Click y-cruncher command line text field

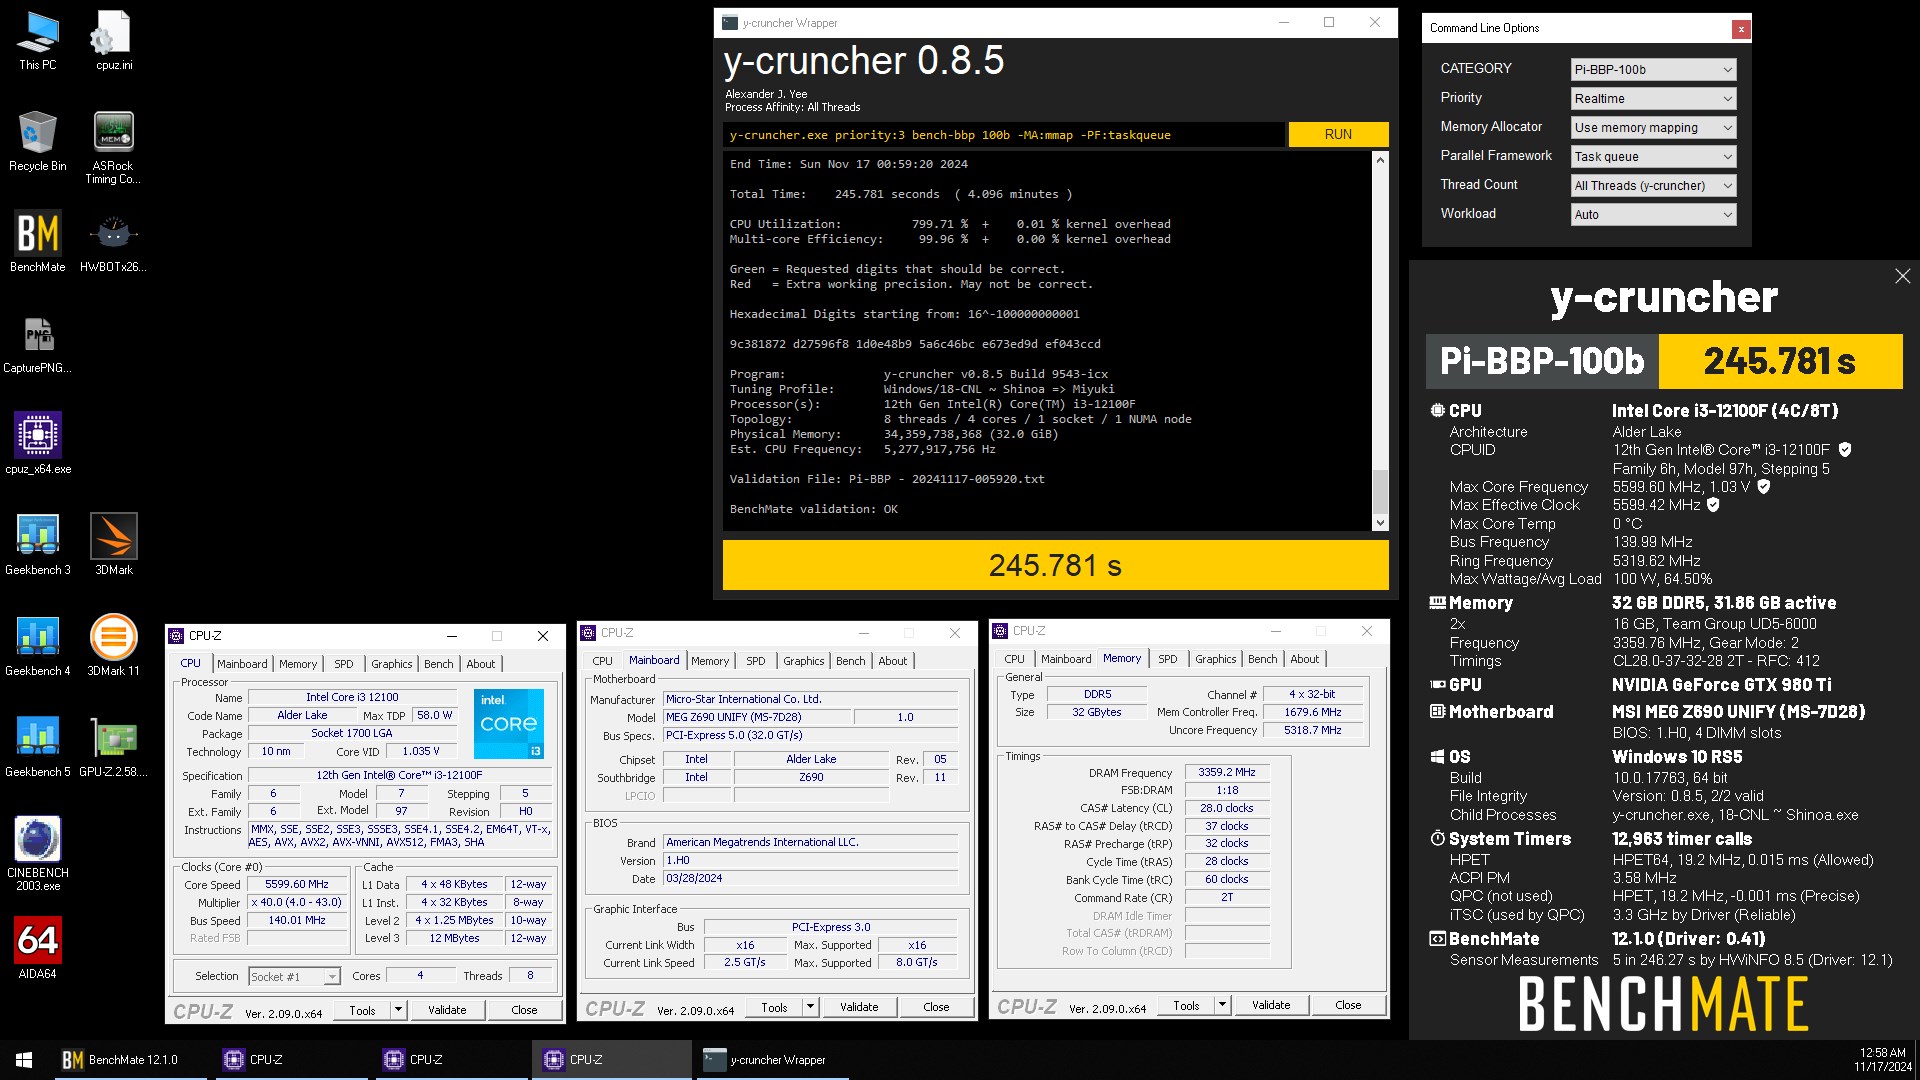1003,135
